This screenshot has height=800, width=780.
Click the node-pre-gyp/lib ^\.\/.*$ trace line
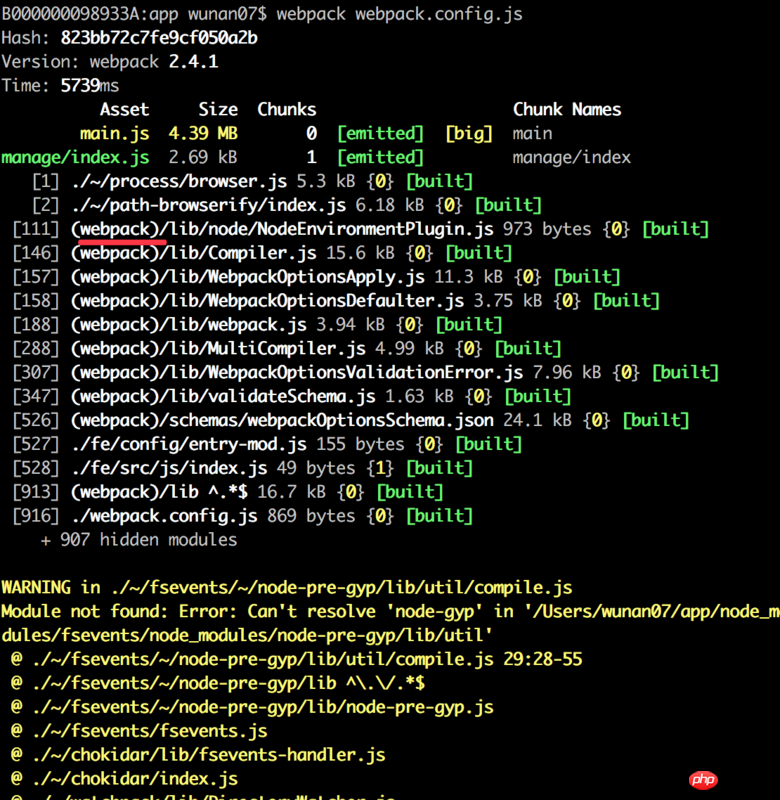[x=218, y=684]
